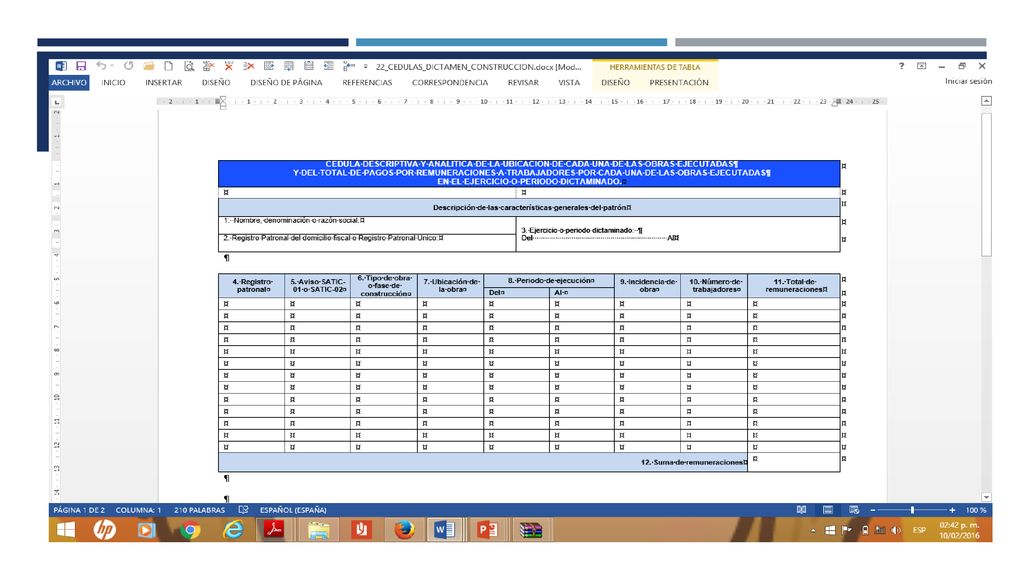1024x576 pixels.
Task: Open the undo history dropdown arrow
Action: click(x=112, y=66)
